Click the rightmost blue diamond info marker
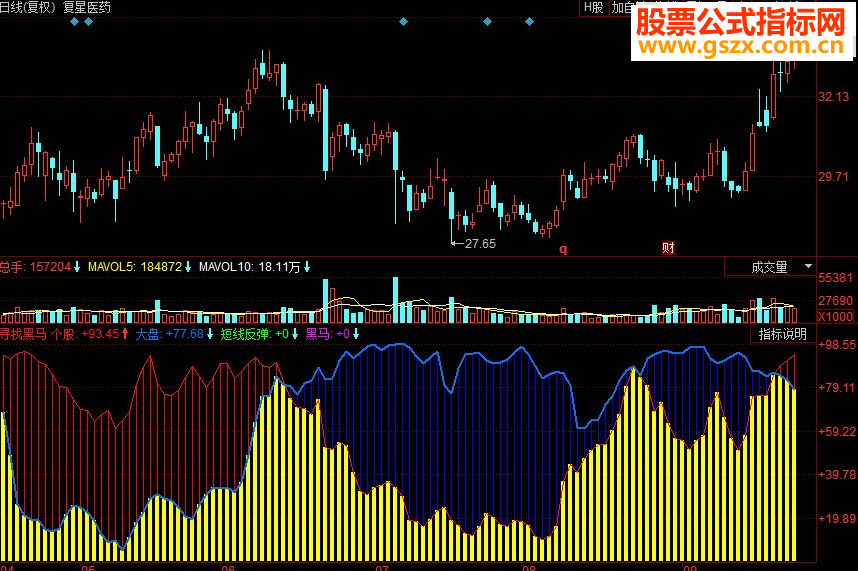 click(x=529, y=22)
